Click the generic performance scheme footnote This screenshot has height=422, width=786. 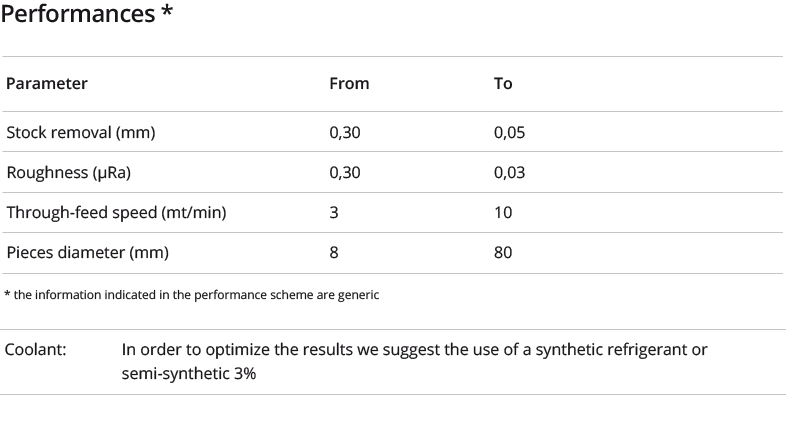[191, 295]
